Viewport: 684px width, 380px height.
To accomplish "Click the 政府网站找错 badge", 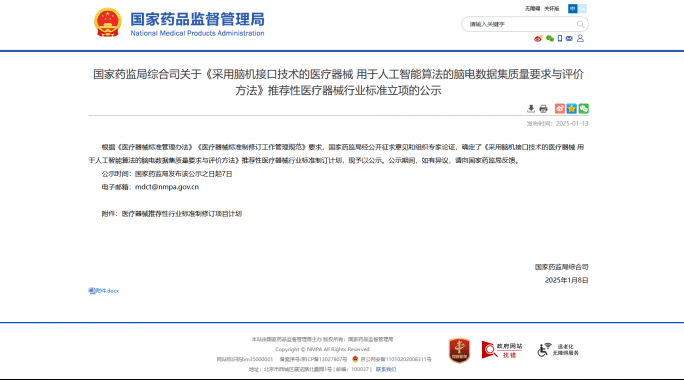I will [x=502, y=350].
